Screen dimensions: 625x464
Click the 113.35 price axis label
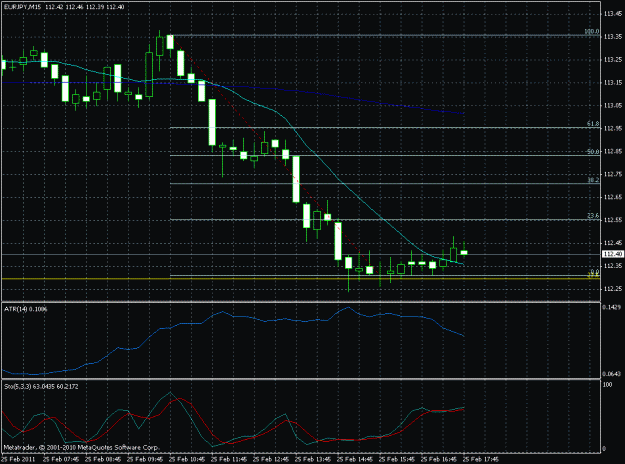pyautogui.click(x=613, y=37)
